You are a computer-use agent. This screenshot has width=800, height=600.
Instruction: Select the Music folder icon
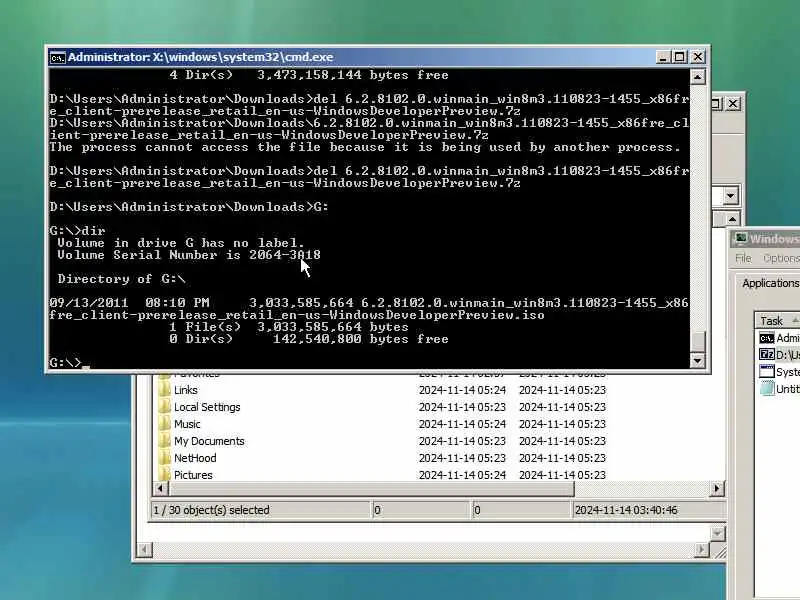tap(164, 424)
